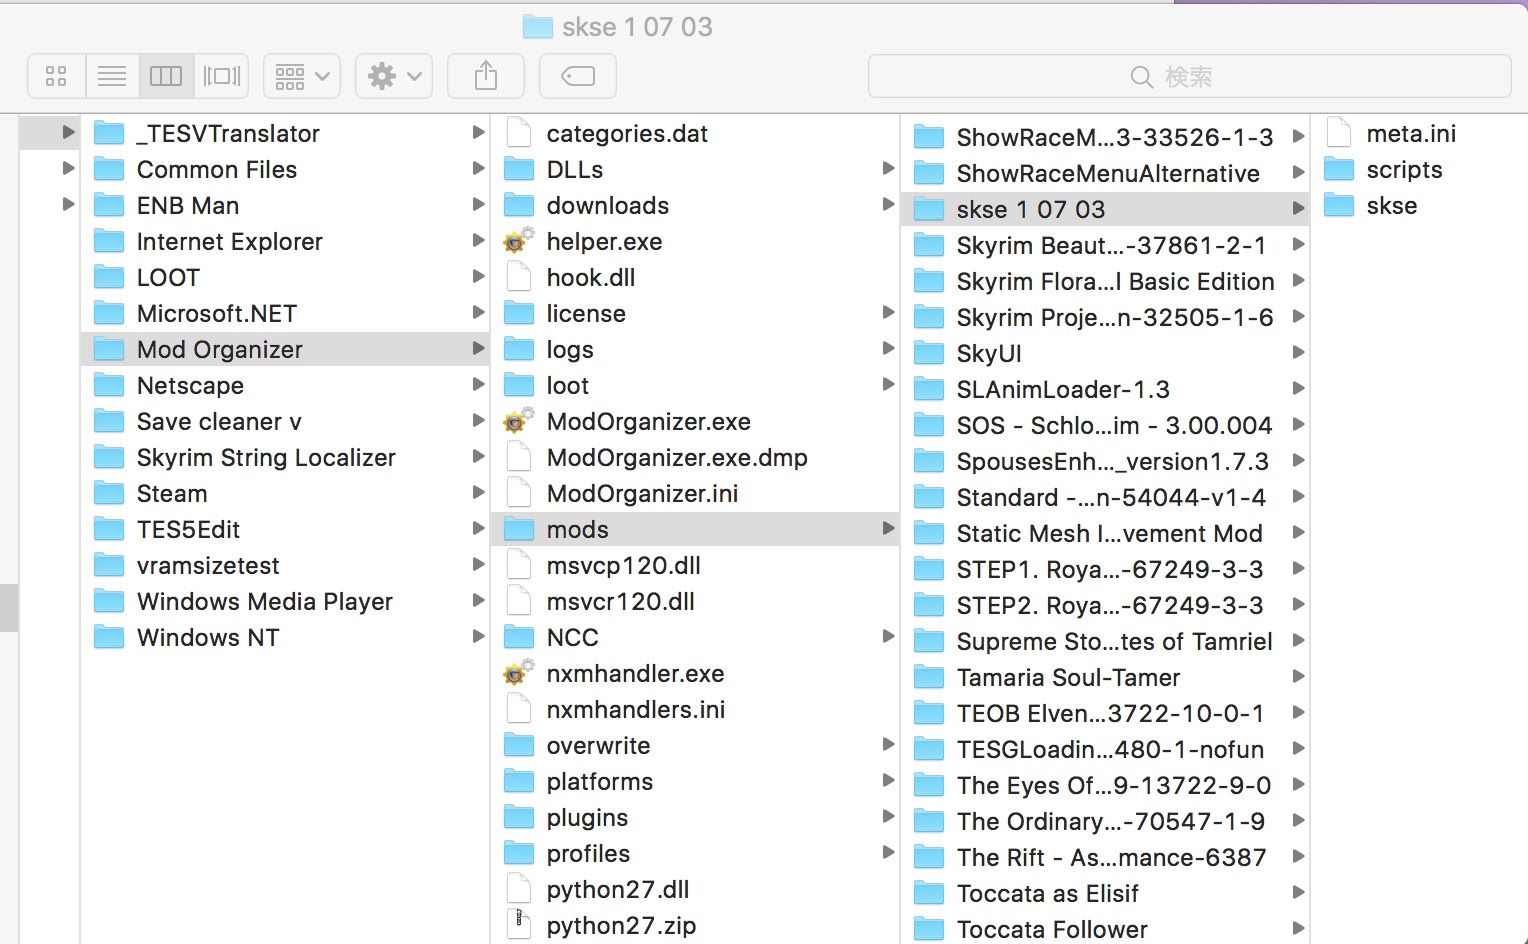Click the skse 1 07 03 title folder icon
1528x944 pixels.
click(x=538, y=27)
